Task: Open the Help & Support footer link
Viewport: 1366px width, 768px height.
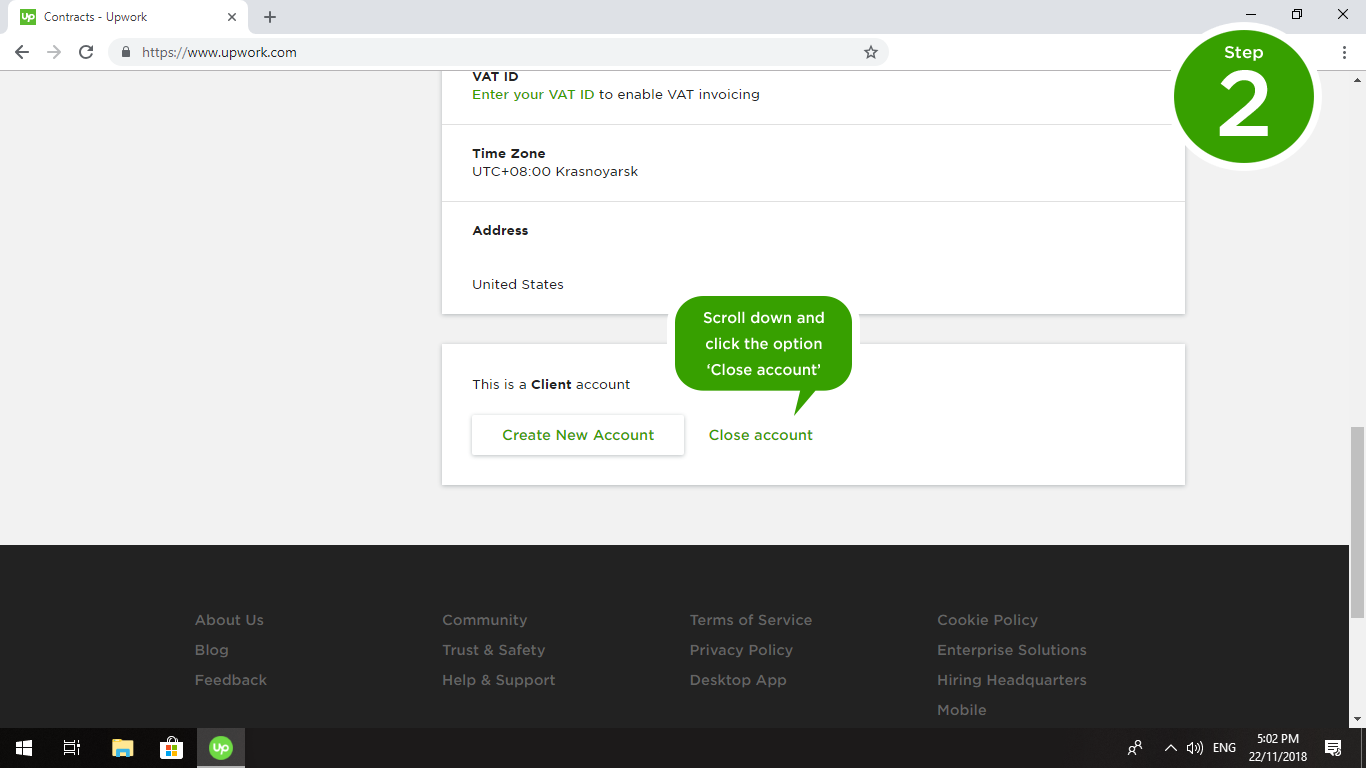Action: point(498,680)
